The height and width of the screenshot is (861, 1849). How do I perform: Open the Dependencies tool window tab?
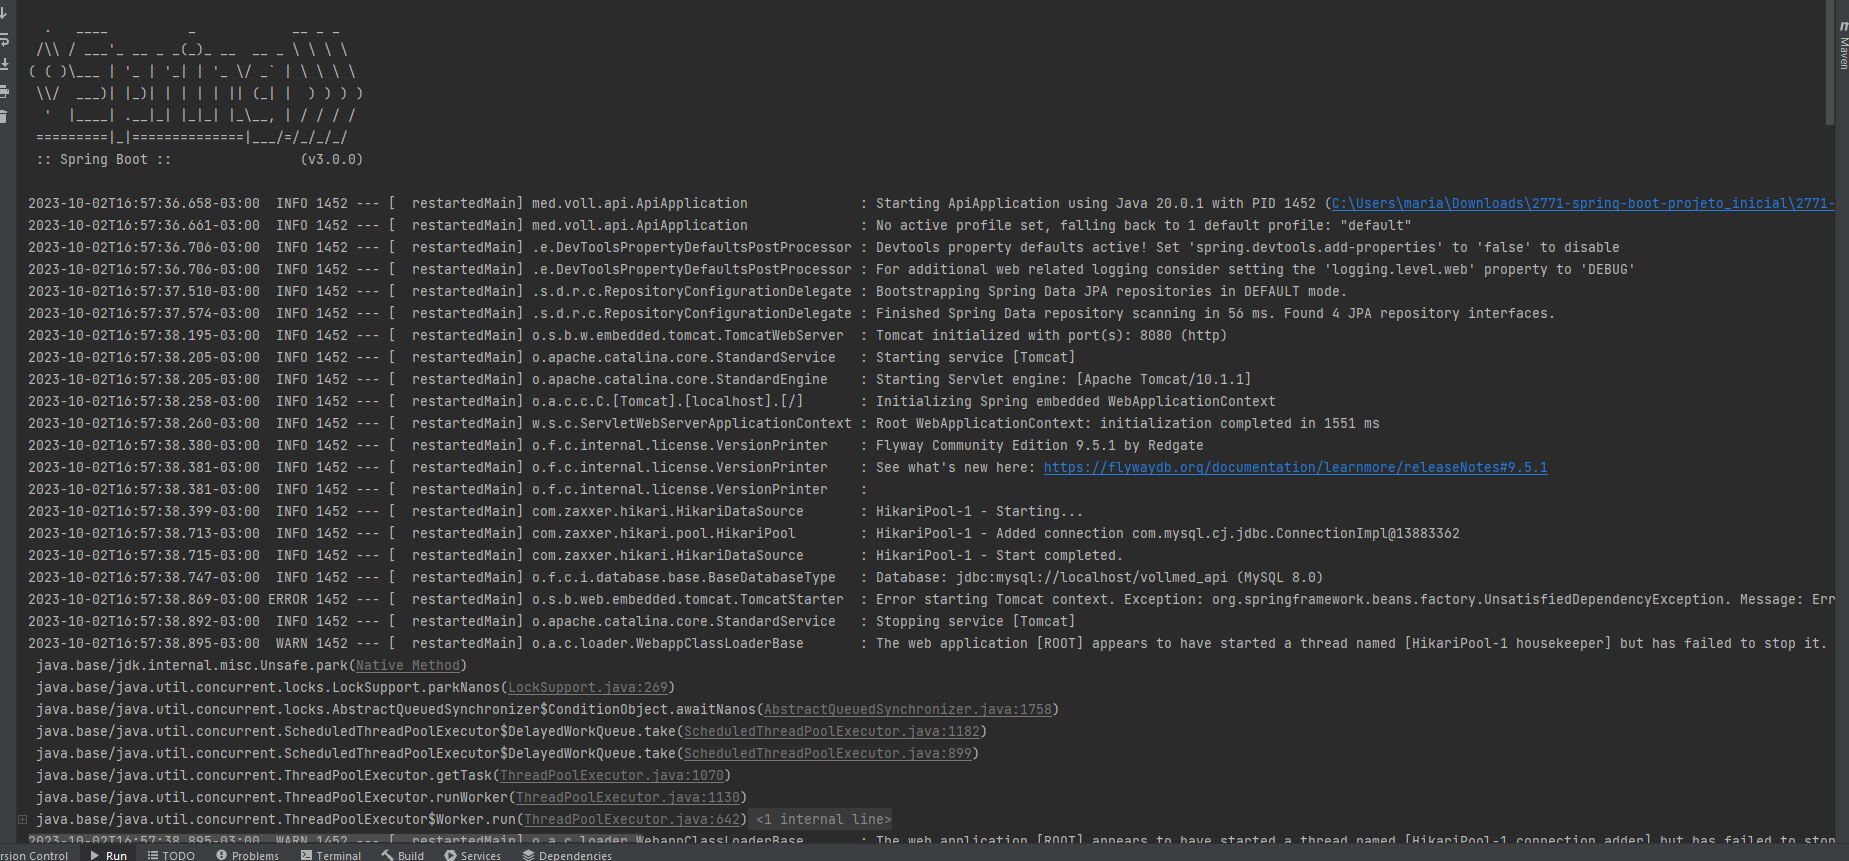[x=567, y=855]
